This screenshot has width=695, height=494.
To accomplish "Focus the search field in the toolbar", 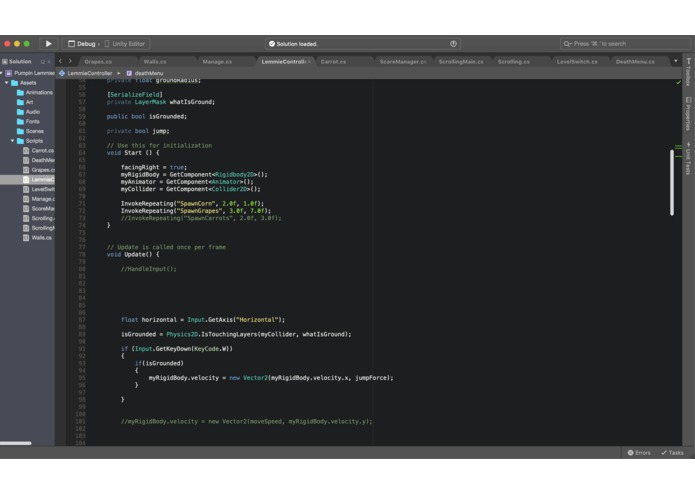I will coord(625,44).
